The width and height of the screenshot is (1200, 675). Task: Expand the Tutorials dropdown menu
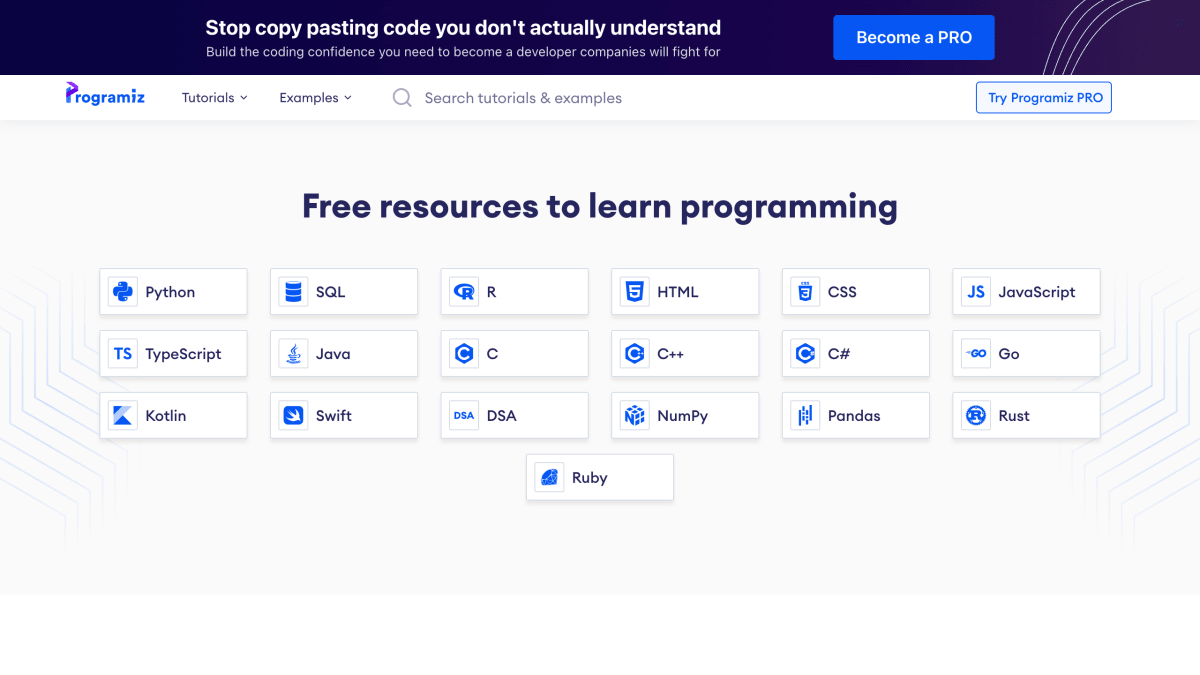[214, 98]
